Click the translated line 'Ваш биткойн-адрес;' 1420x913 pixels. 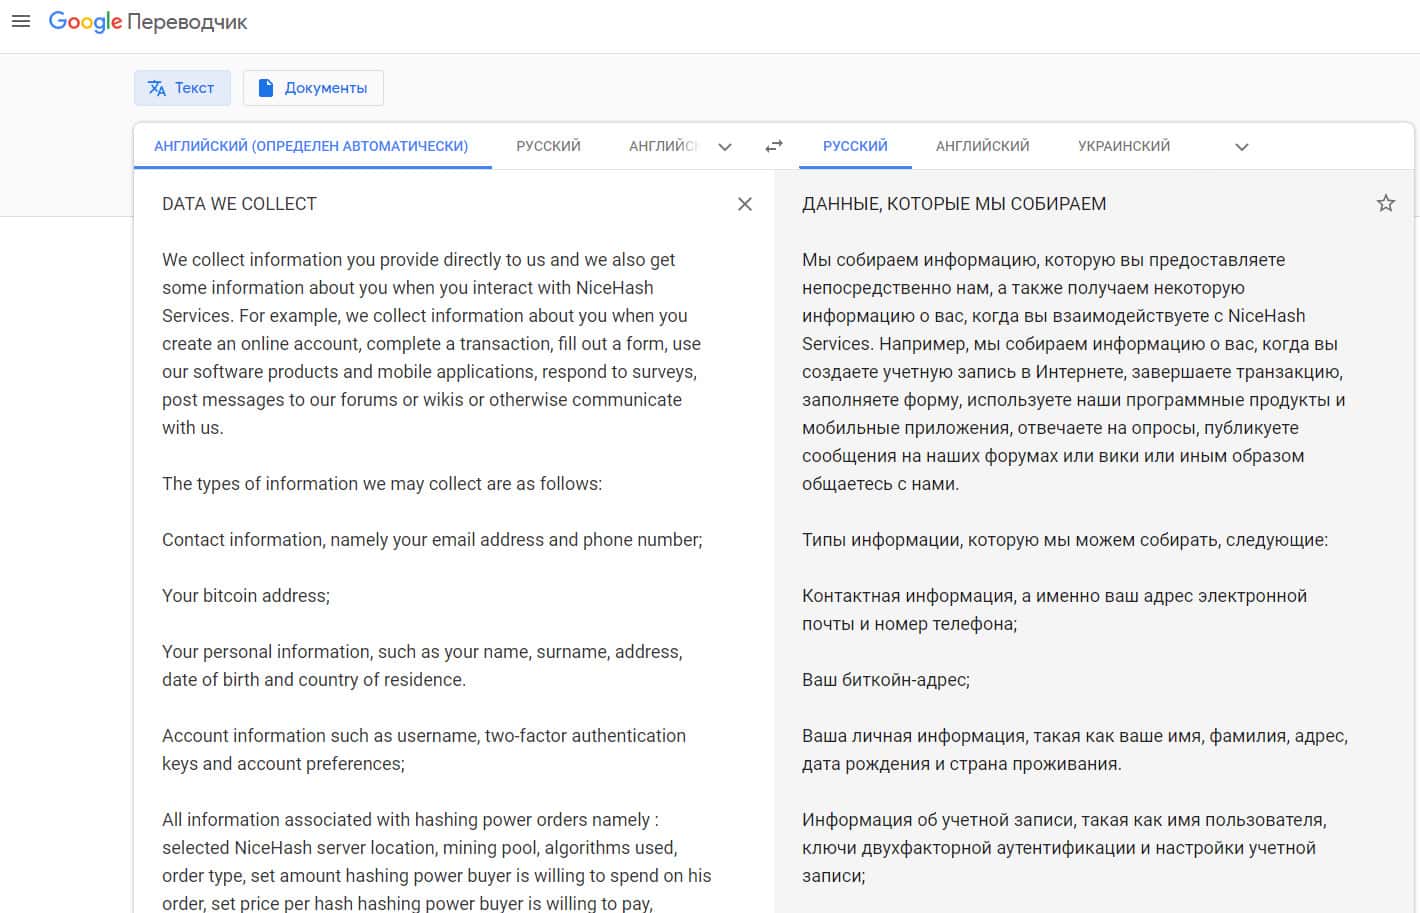885,680
